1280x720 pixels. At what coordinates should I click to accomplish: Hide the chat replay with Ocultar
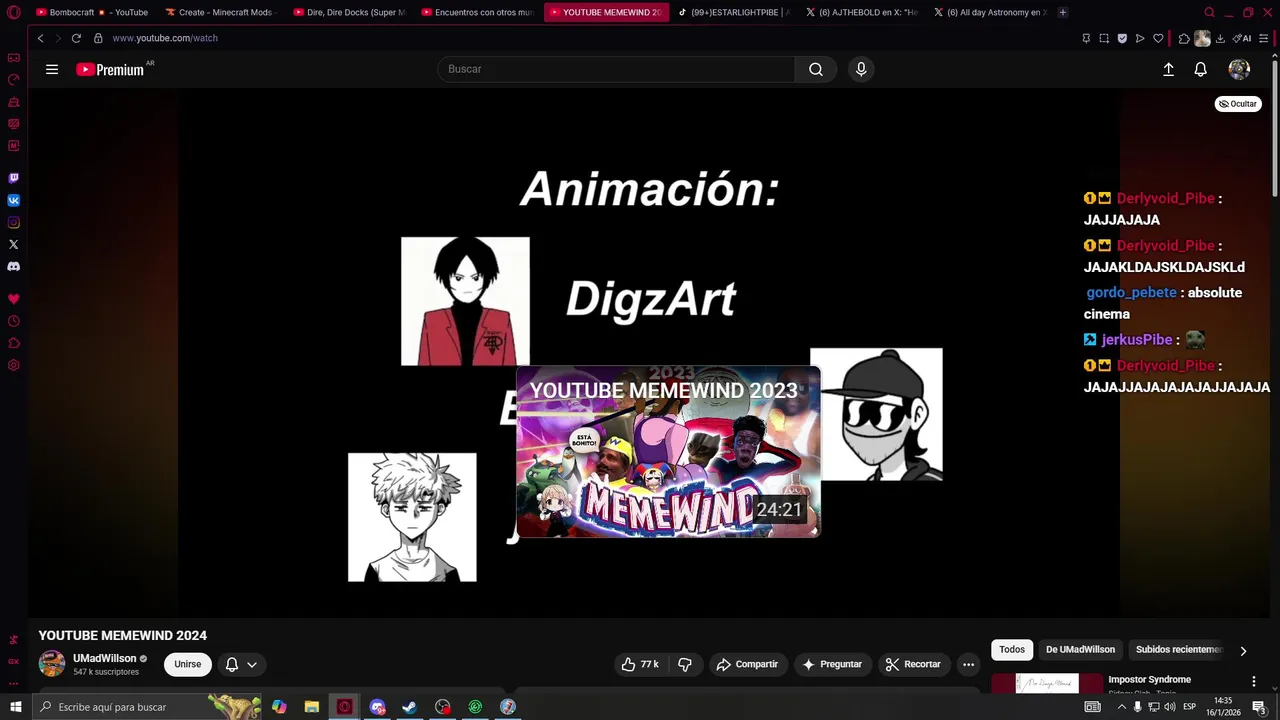tap(1238, 104)
